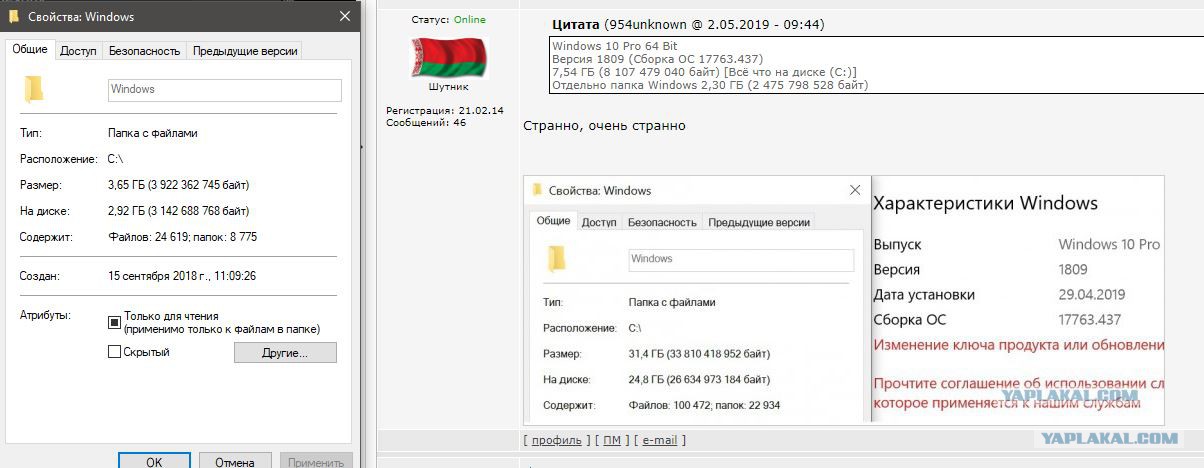Click folder name field in embedded dialog
The height and width of the screenshot is (468, 1204).
coord(741,259)
